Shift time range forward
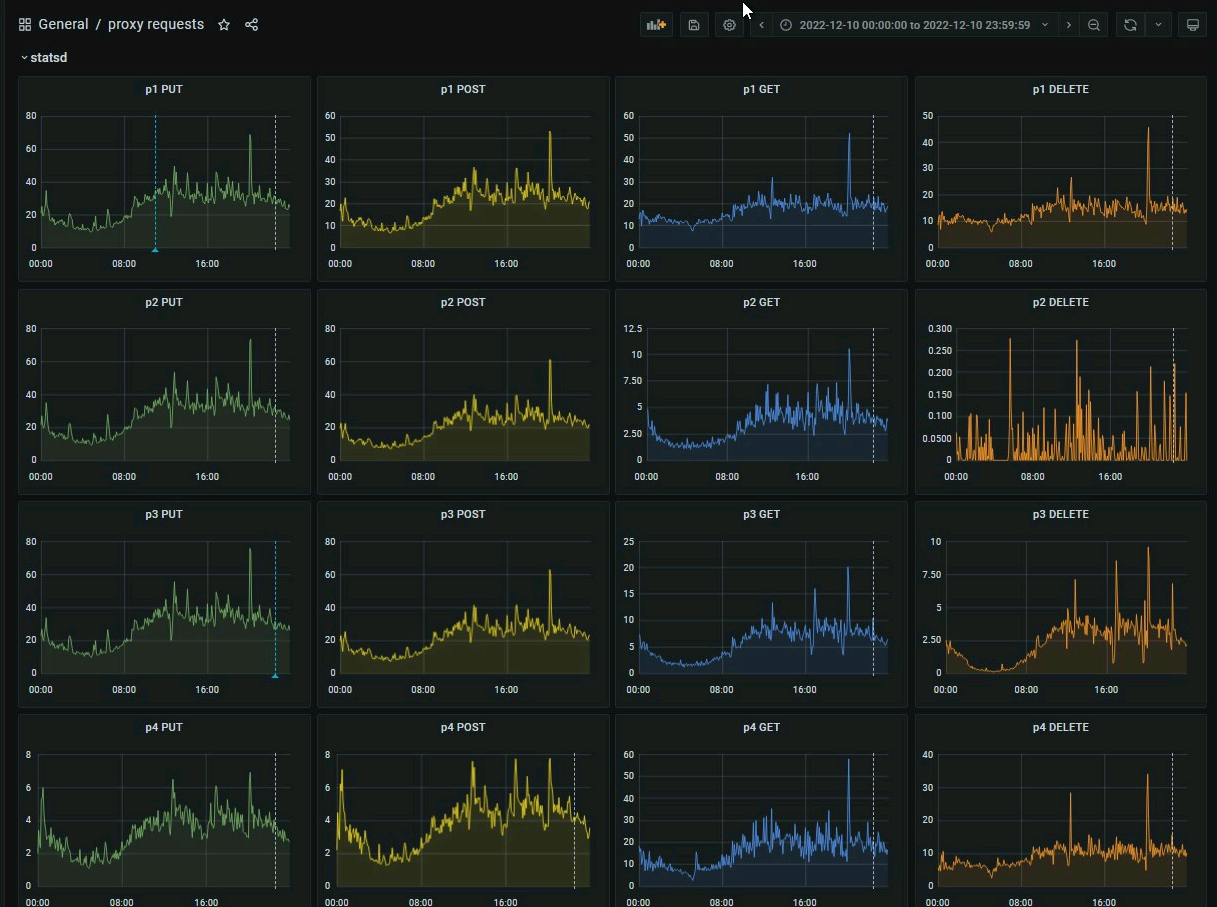The height and width of the screenshot is (907, 1217). tap(1069, 25)
